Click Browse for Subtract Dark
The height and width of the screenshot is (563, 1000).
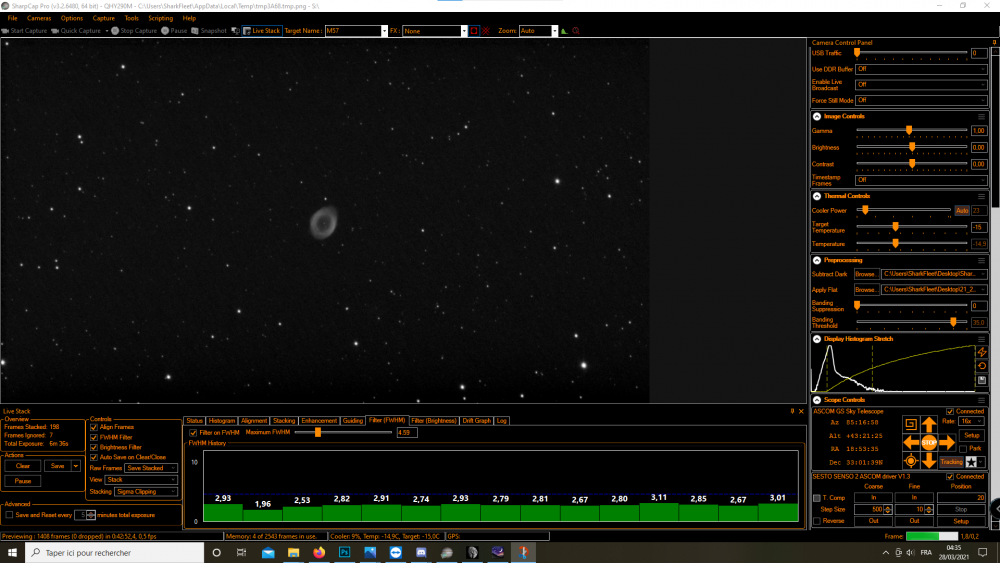[x=865, y=274]
